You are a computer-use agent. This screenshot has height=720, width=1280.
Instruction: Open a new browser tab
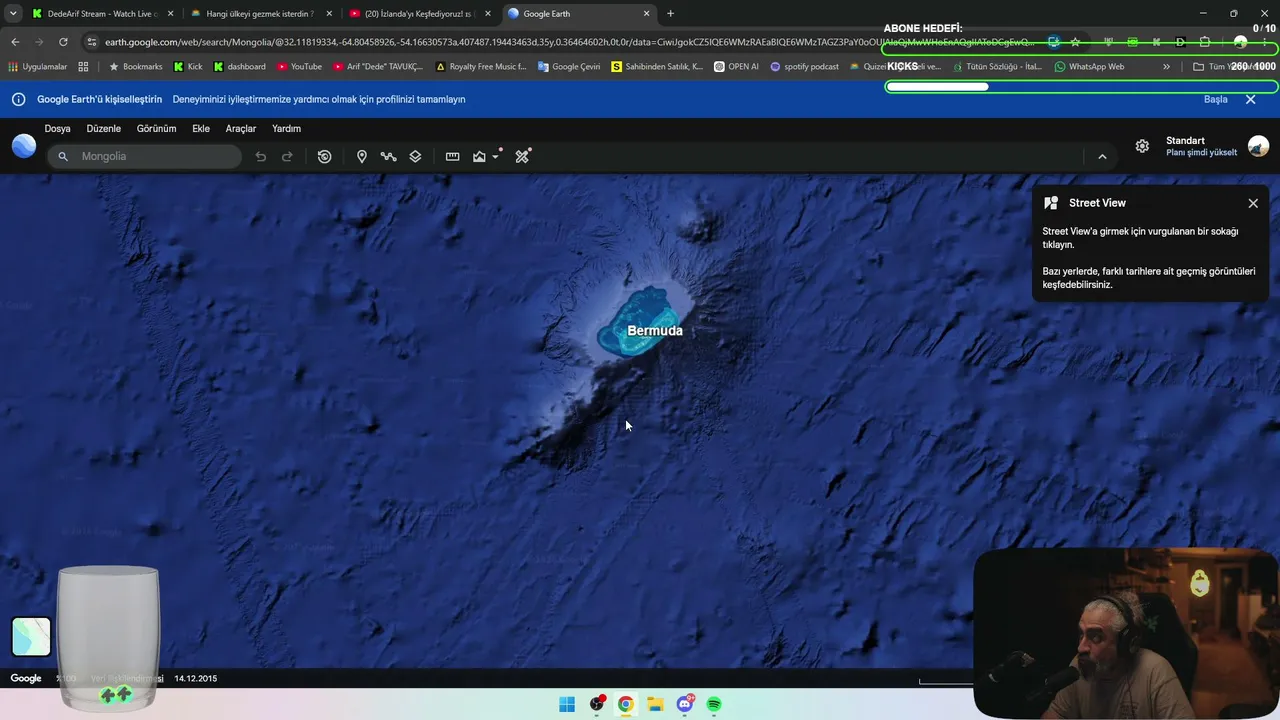click(x=670, y=14)
